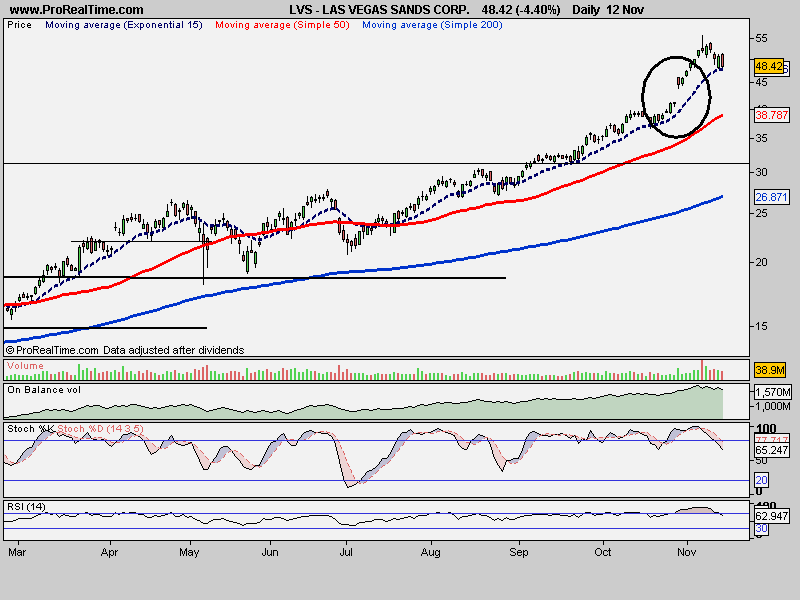
Task: Click the Jun date axis label
Action: 270,553
